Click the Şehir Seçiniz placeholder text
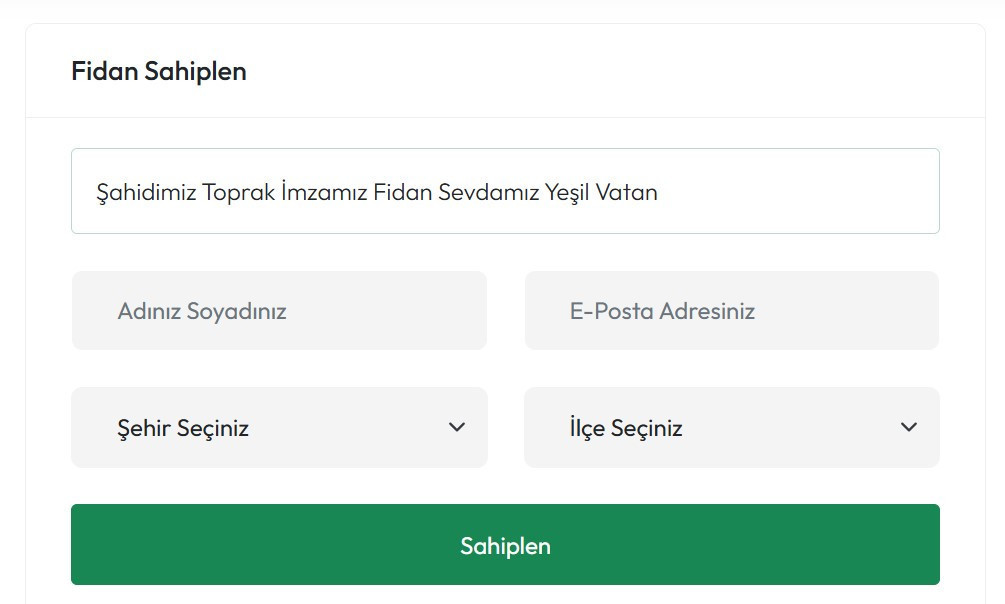 (x=181, y=427)
